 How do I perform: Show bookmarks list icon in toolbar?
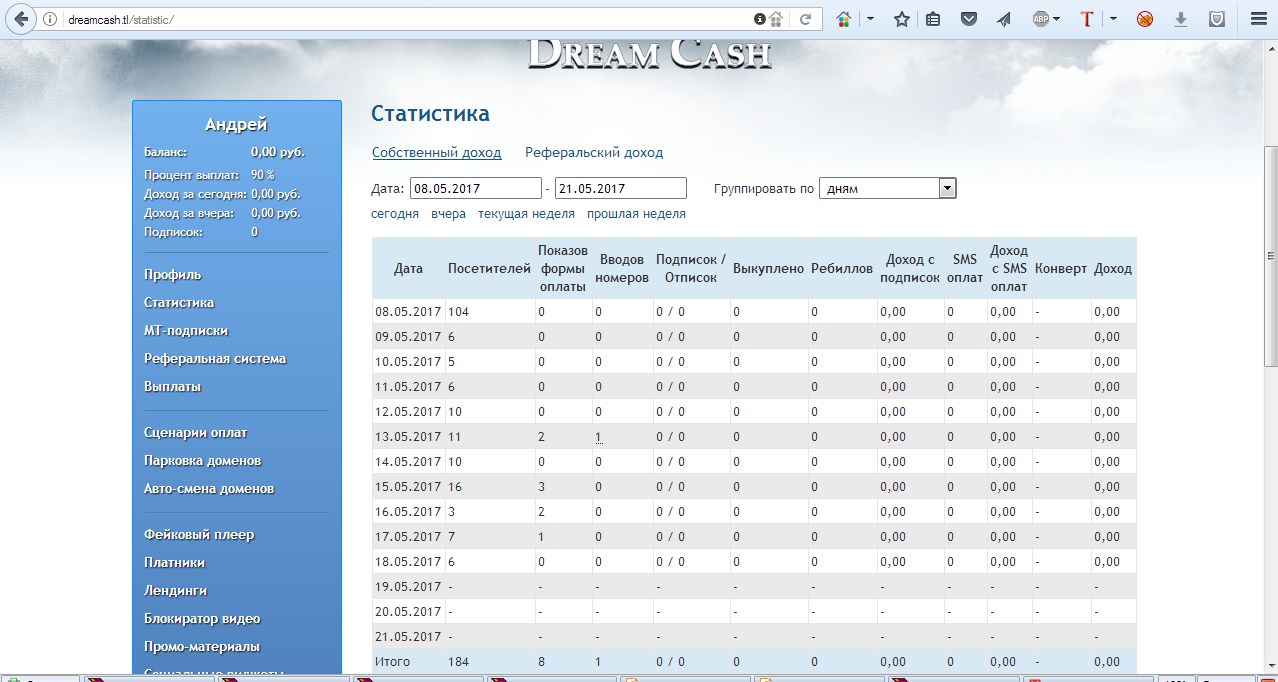click(933, 19)
